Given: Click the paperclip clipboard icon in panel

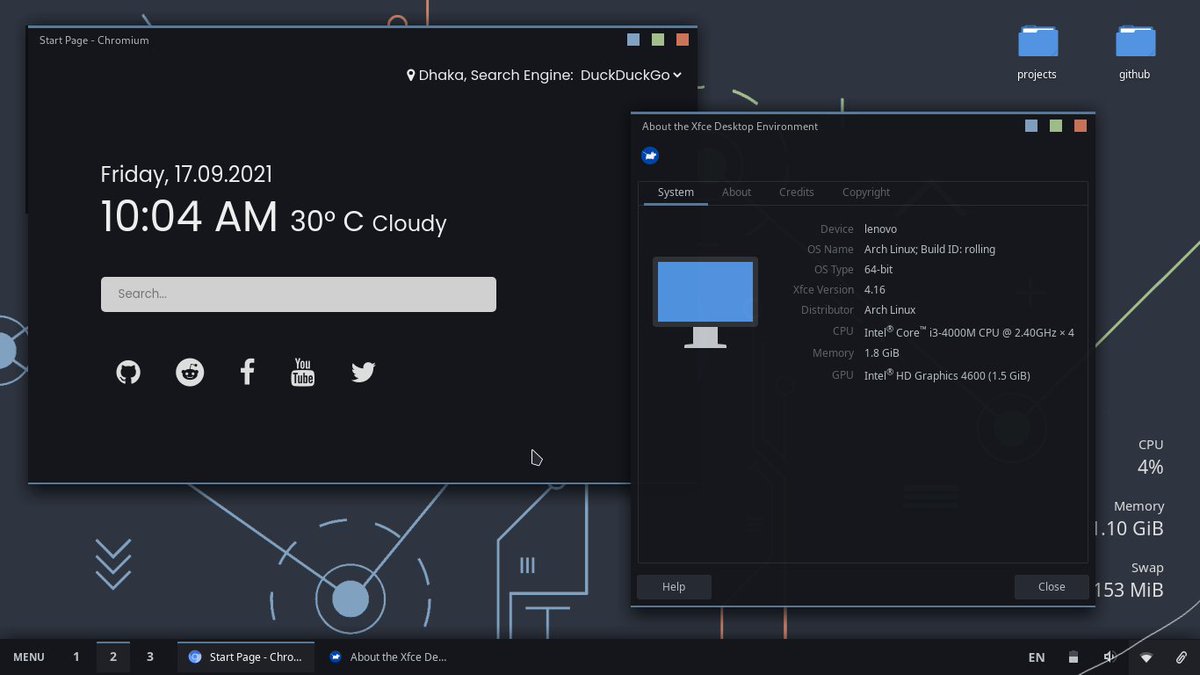Looking at the screenshot, I should point(1181,657).
